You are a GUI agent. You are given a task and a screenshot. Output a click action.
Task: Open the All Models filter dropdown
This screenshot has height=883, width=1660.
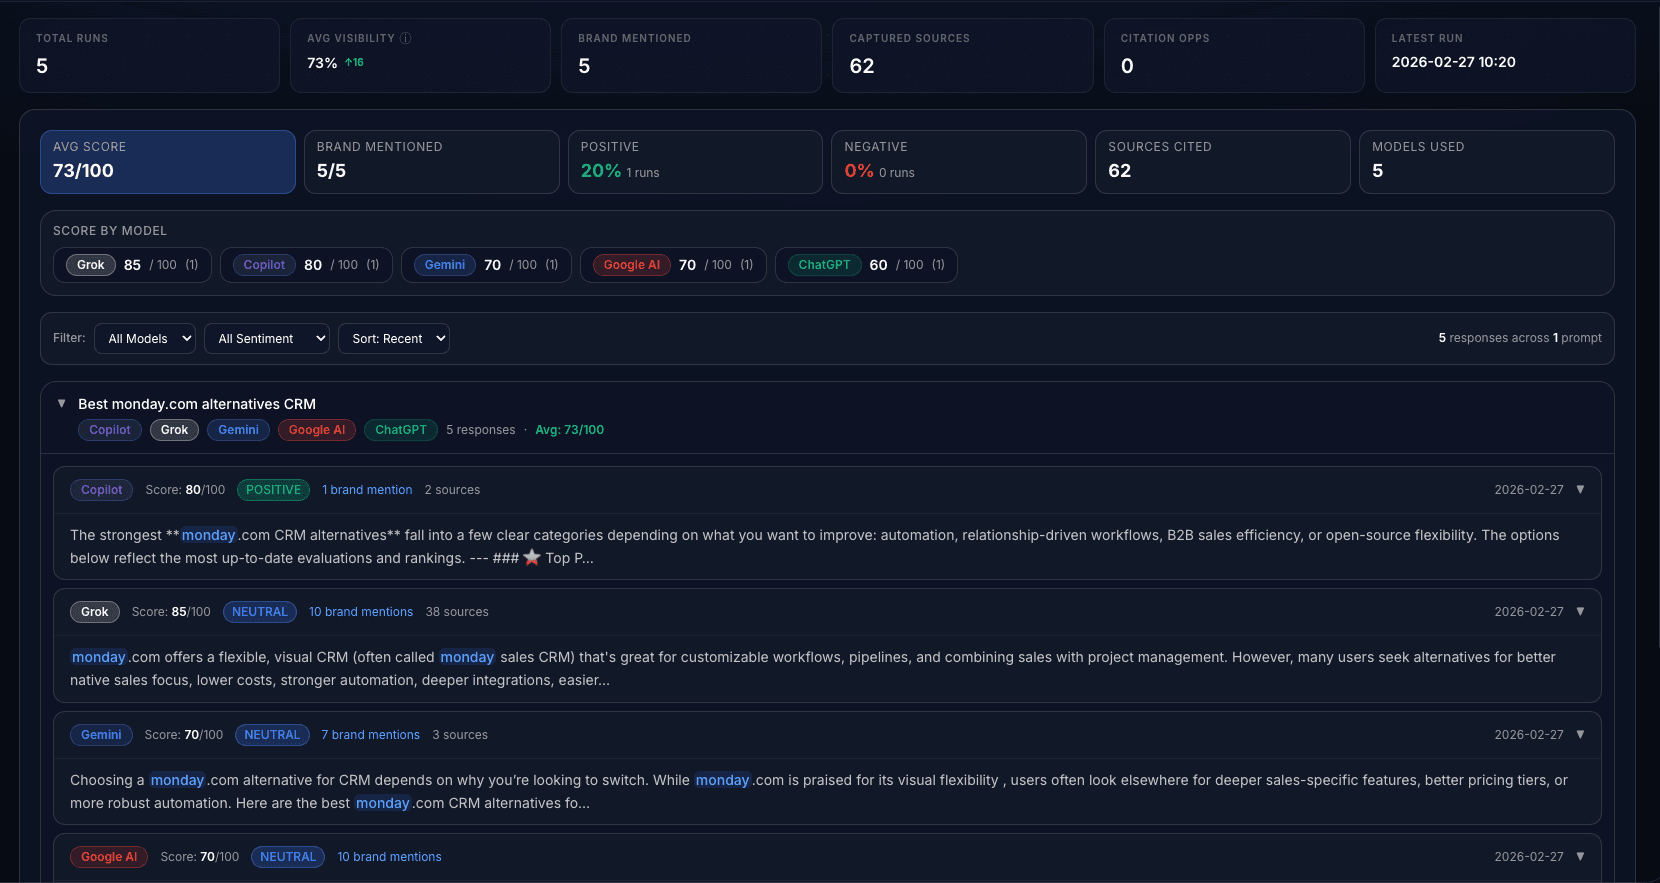145,339
